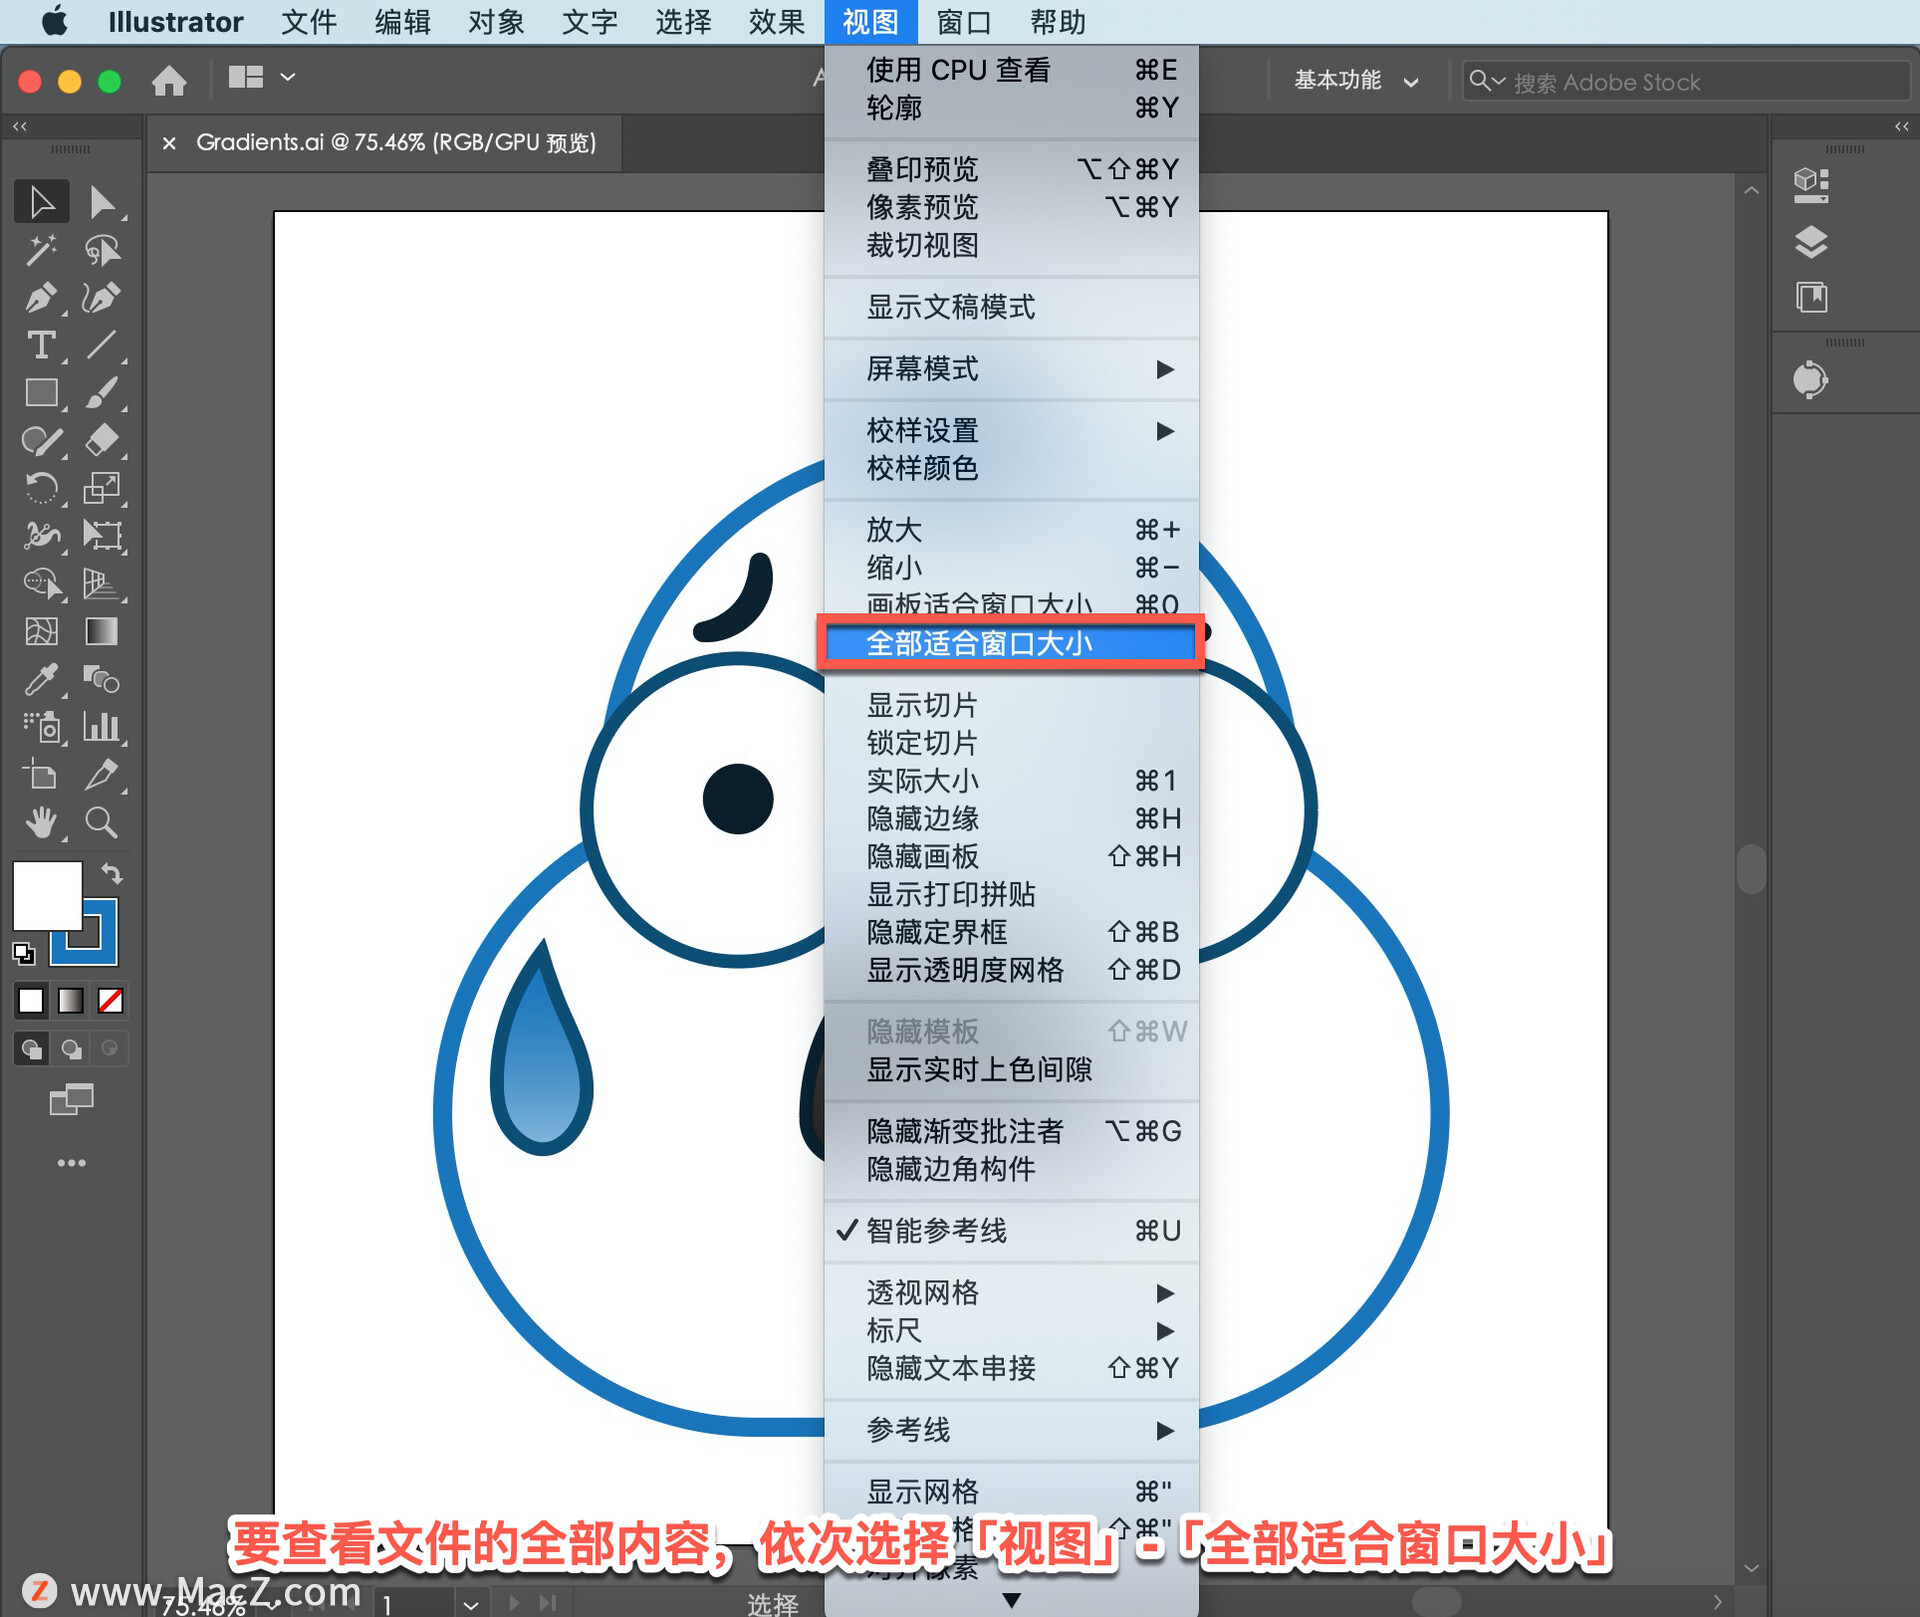Viewport: 1920px width, 1617px height.
Task: Select the Type tool
Action: (x=40, y=345)
